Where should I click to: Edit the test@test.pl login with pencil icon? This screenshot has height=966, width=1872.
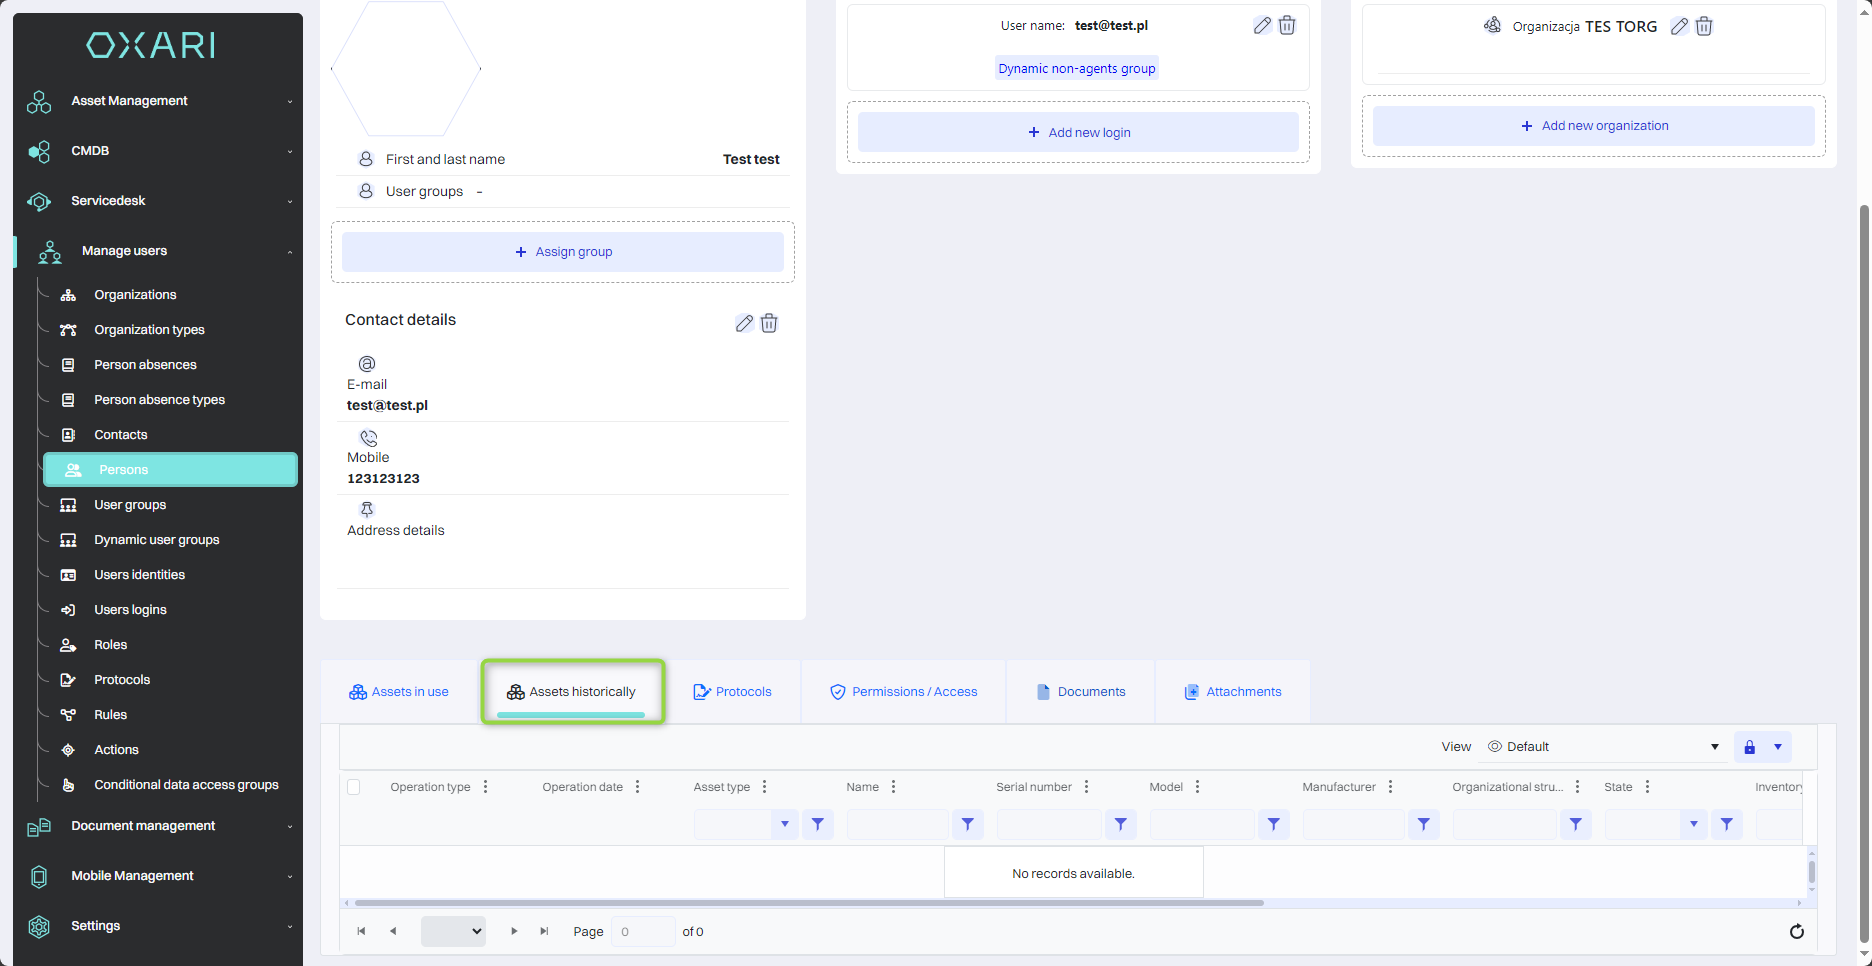(1262, 26)
